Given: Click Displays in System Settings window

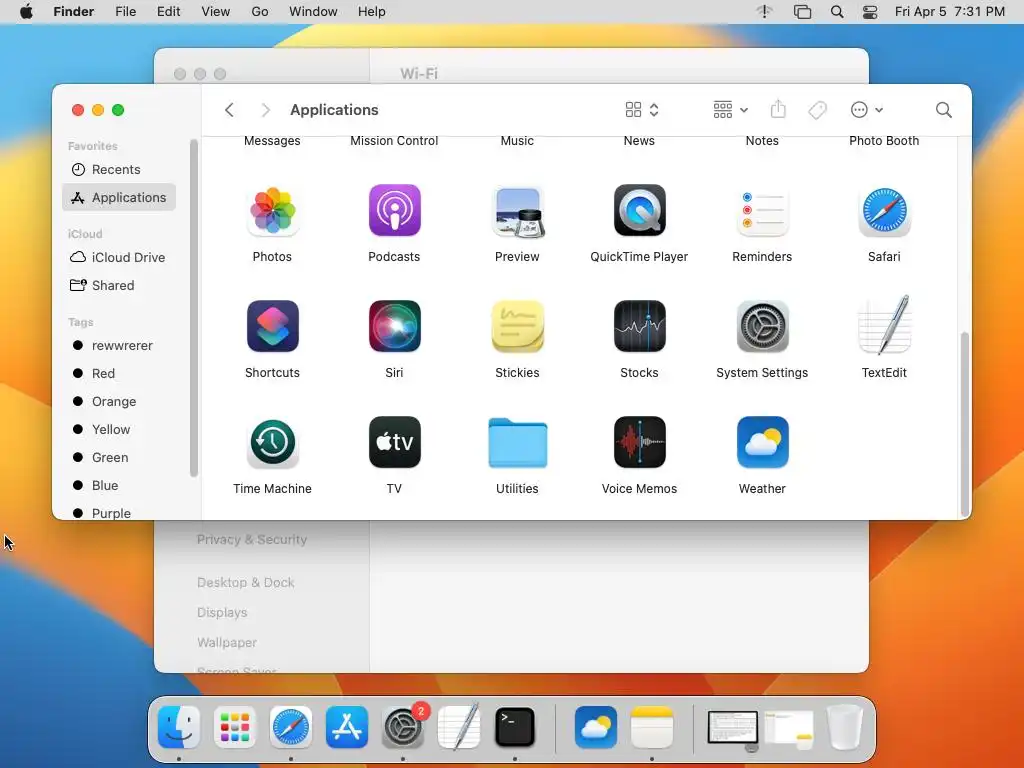Looking at the screenshot, I should pyautogui.click(x=222, y=613).
